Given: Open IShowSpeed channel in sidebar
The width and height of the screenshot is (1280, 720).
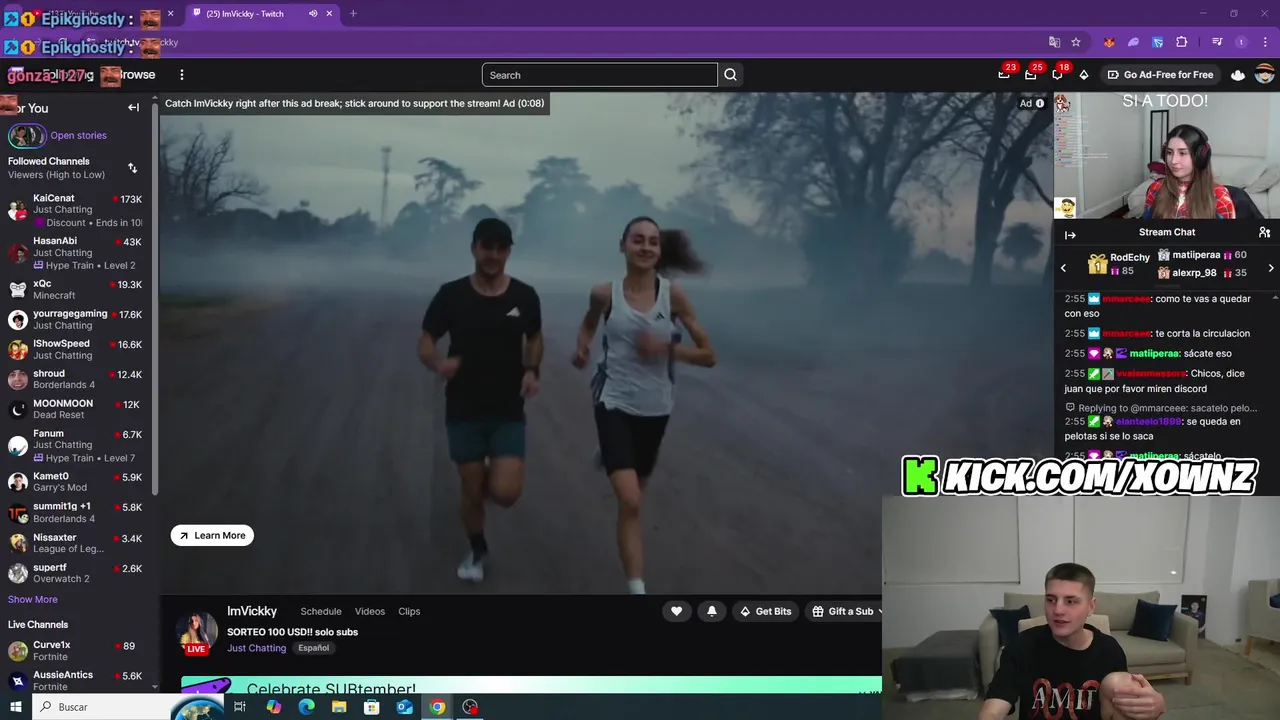Looking at the screenshot, I should (x=76, y=350).
